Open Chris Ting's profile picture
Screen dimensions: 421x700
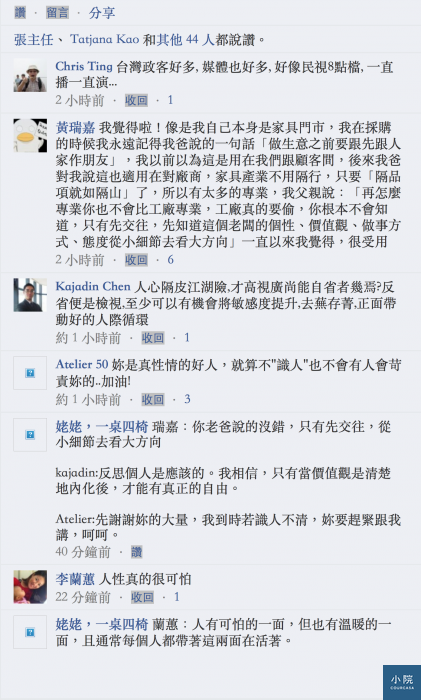[30, 75]
